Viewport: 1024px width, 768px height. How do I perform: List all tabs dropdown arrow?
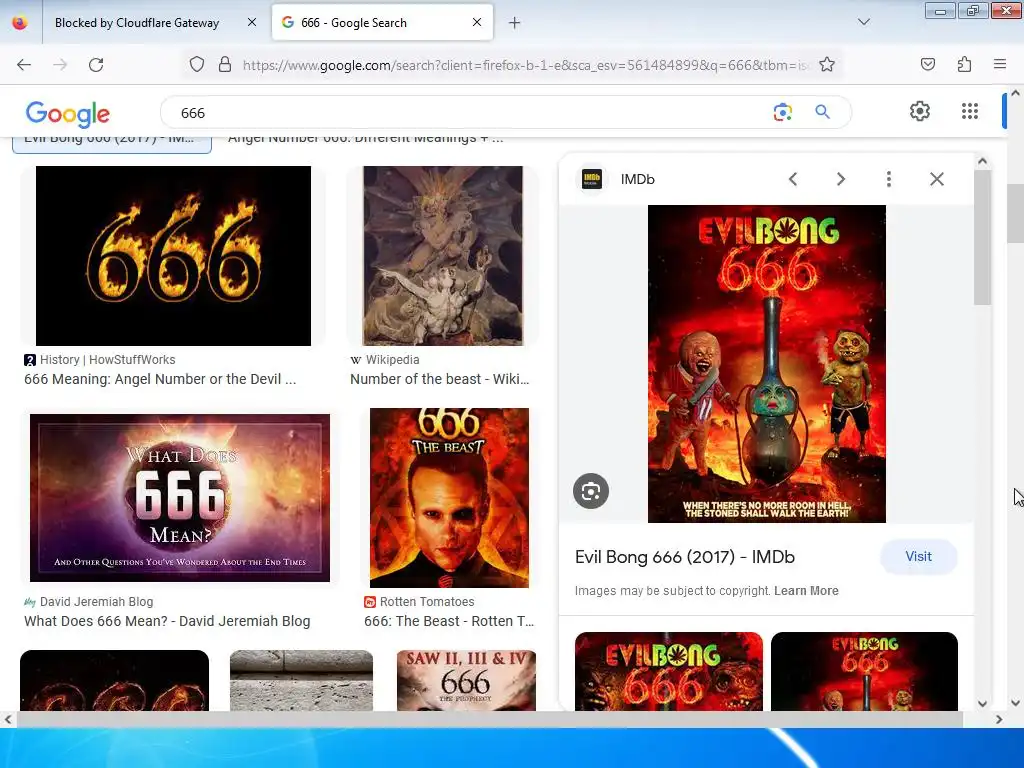[x=863, y=22]
